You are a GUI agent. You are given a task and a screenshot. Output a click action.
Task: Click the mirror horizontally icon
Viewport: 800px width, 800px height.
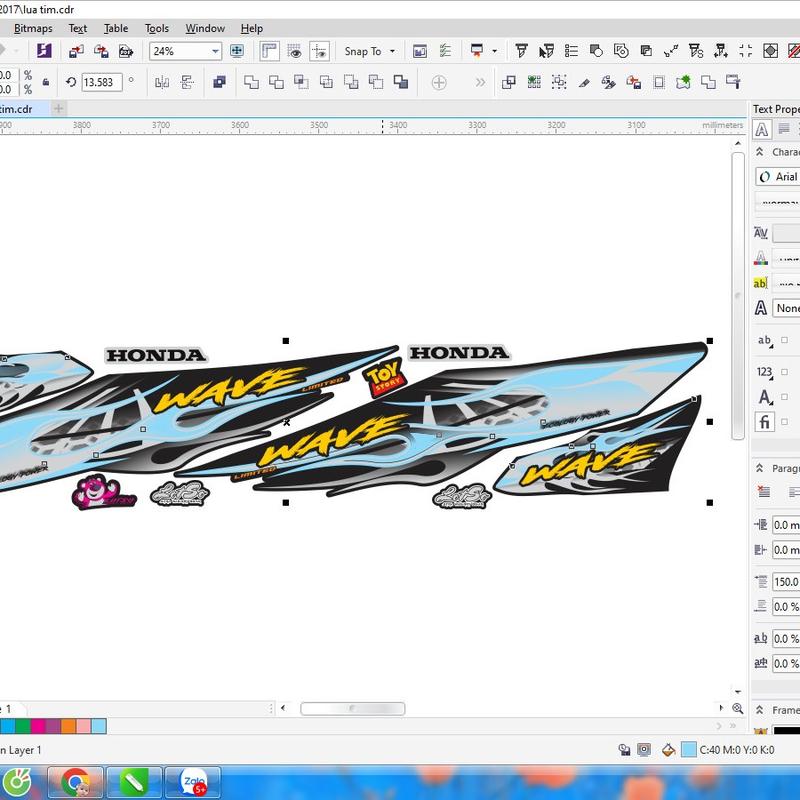[162, 82]
